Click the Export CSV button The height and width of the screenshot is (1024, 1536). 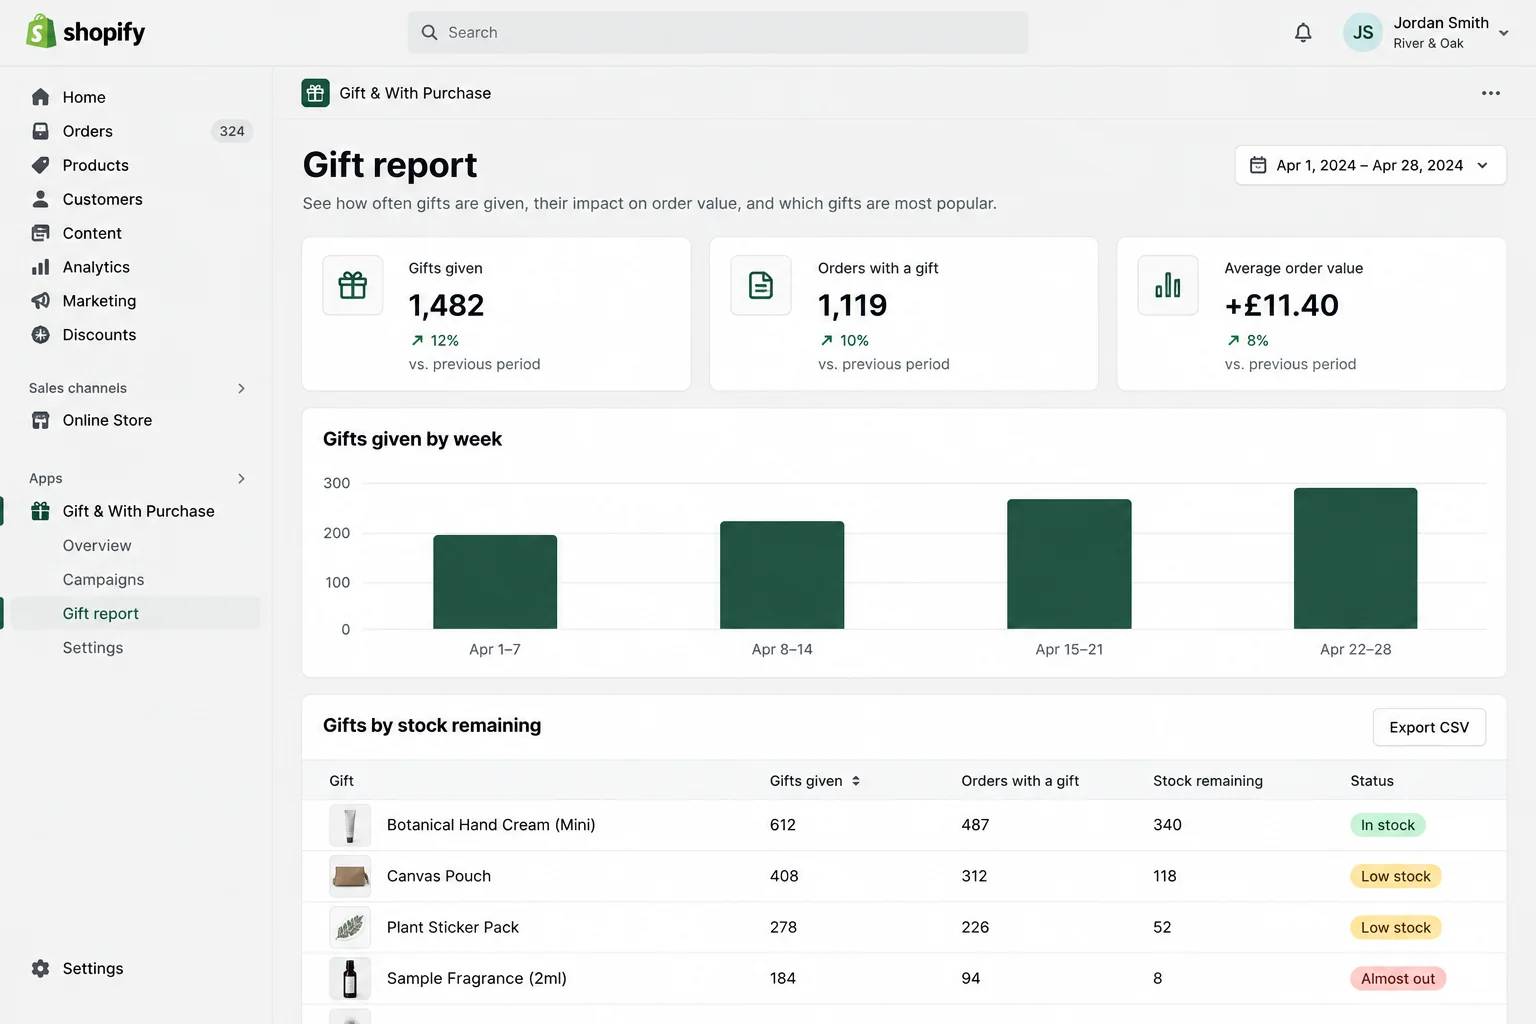[x=1429, y=727]
